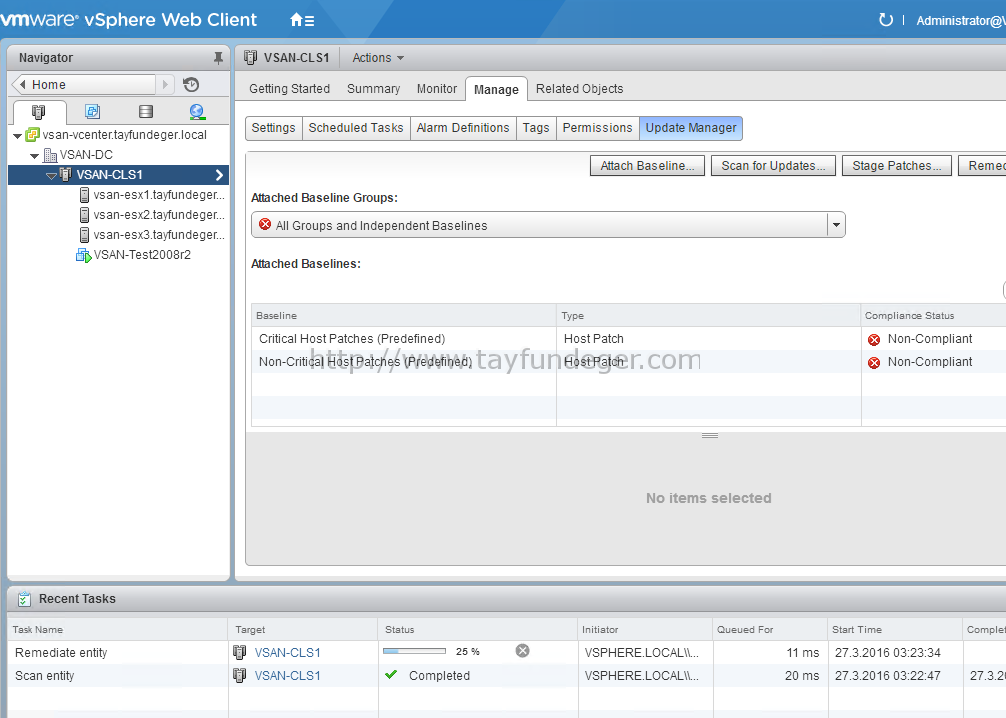Viewport: 1006px width, 718px height.
Task: Click the VSAN-Test2008r2 virtual machine icon
Action: pyautogui.click(x=83, y=255)
